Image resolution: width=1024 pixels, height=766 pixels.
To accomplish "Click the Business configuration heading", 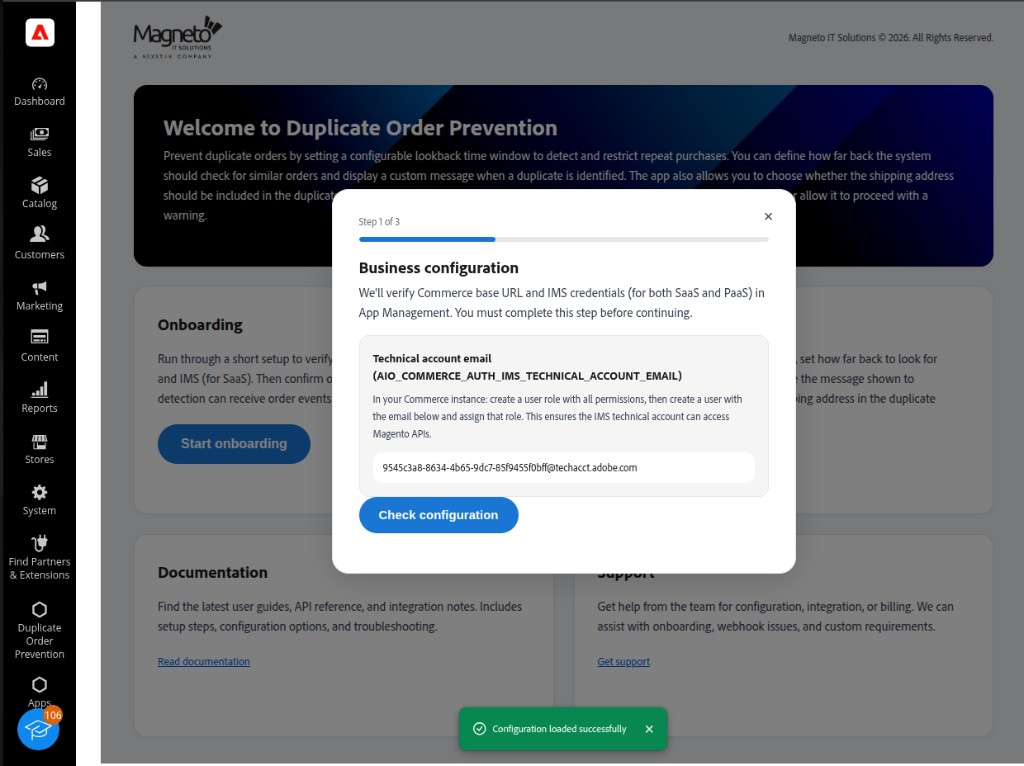I will [438, 268].
